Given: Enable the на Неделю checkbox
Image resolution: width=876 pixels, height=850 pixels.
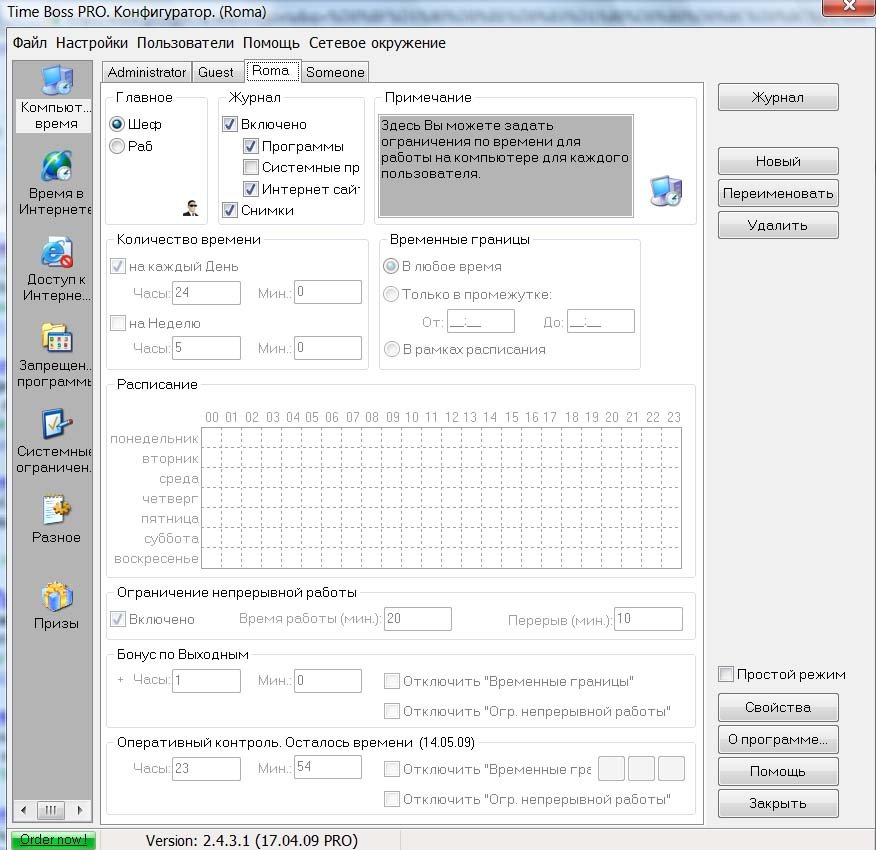Looking at the screenshot, I should tap(117, 323).
